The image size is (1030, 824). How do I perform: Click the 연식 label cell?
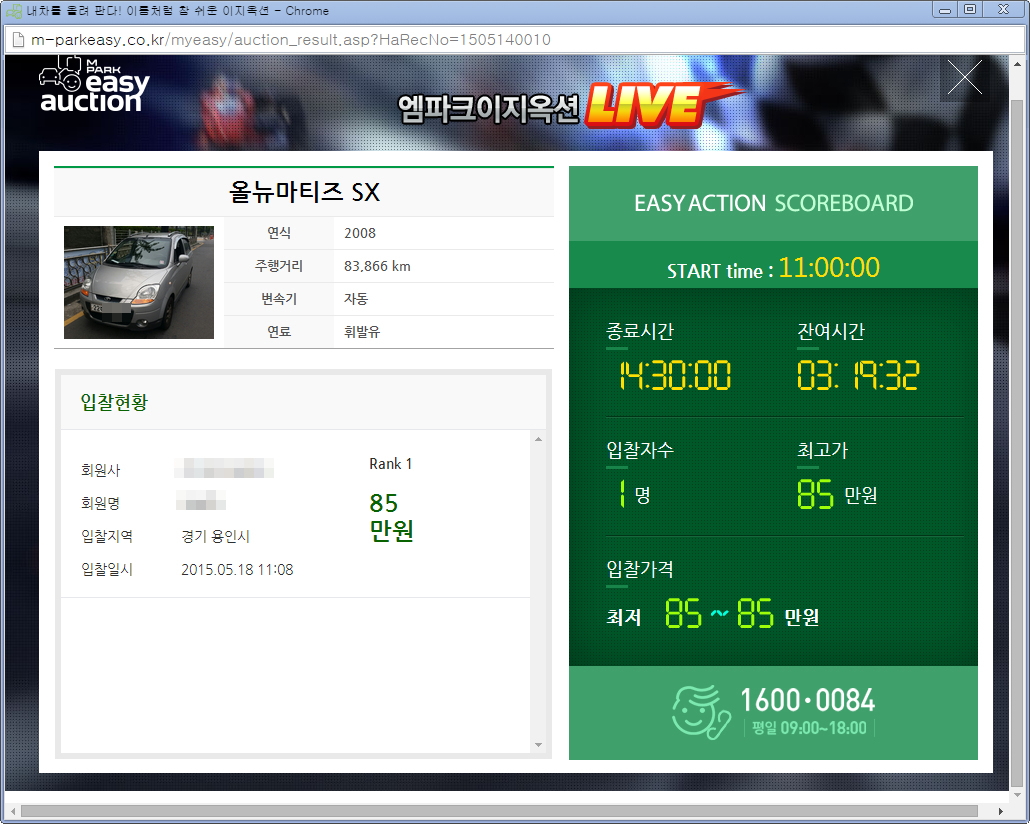[x=279, y=233]
